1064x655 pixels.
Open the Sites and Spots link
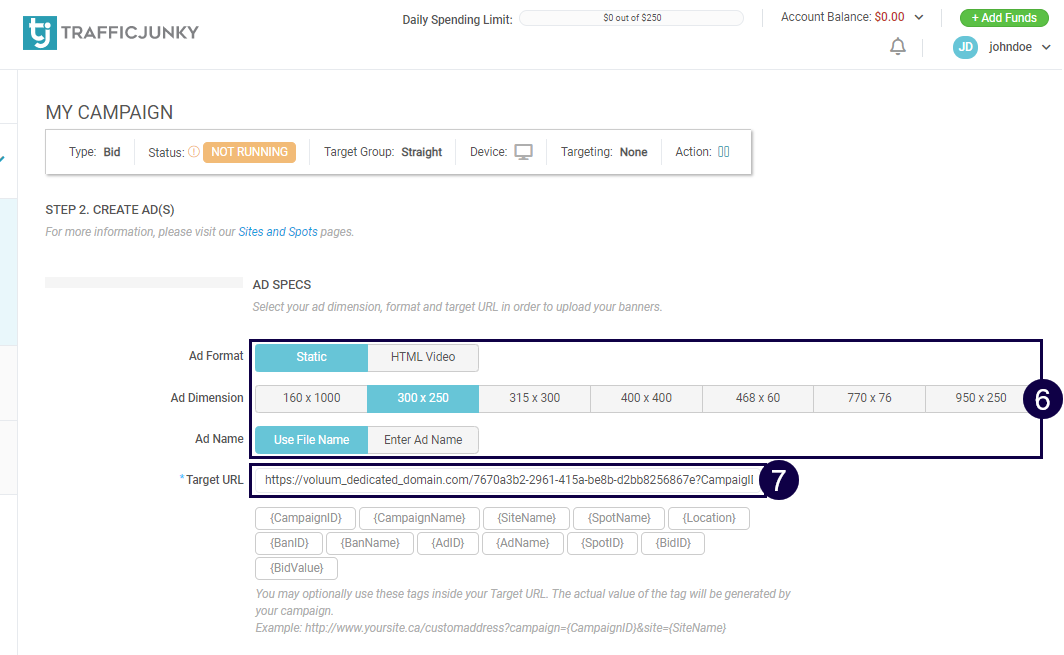click(x=277, y=232)
